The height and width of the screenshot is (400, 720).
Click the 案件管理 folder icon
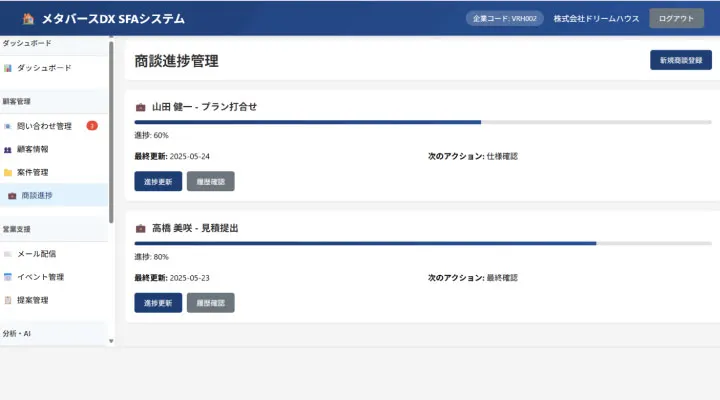[8, 173]
